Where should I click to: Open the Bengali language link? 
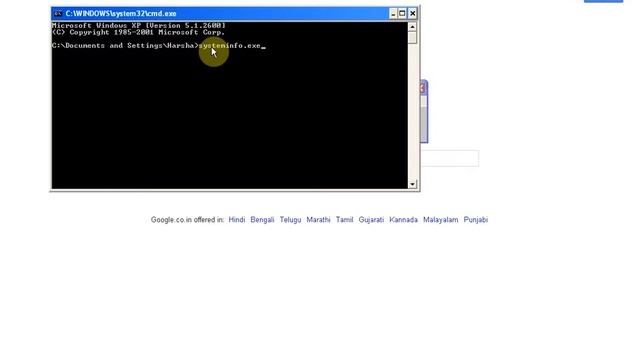pyautogui.click(x=262, y=220)
